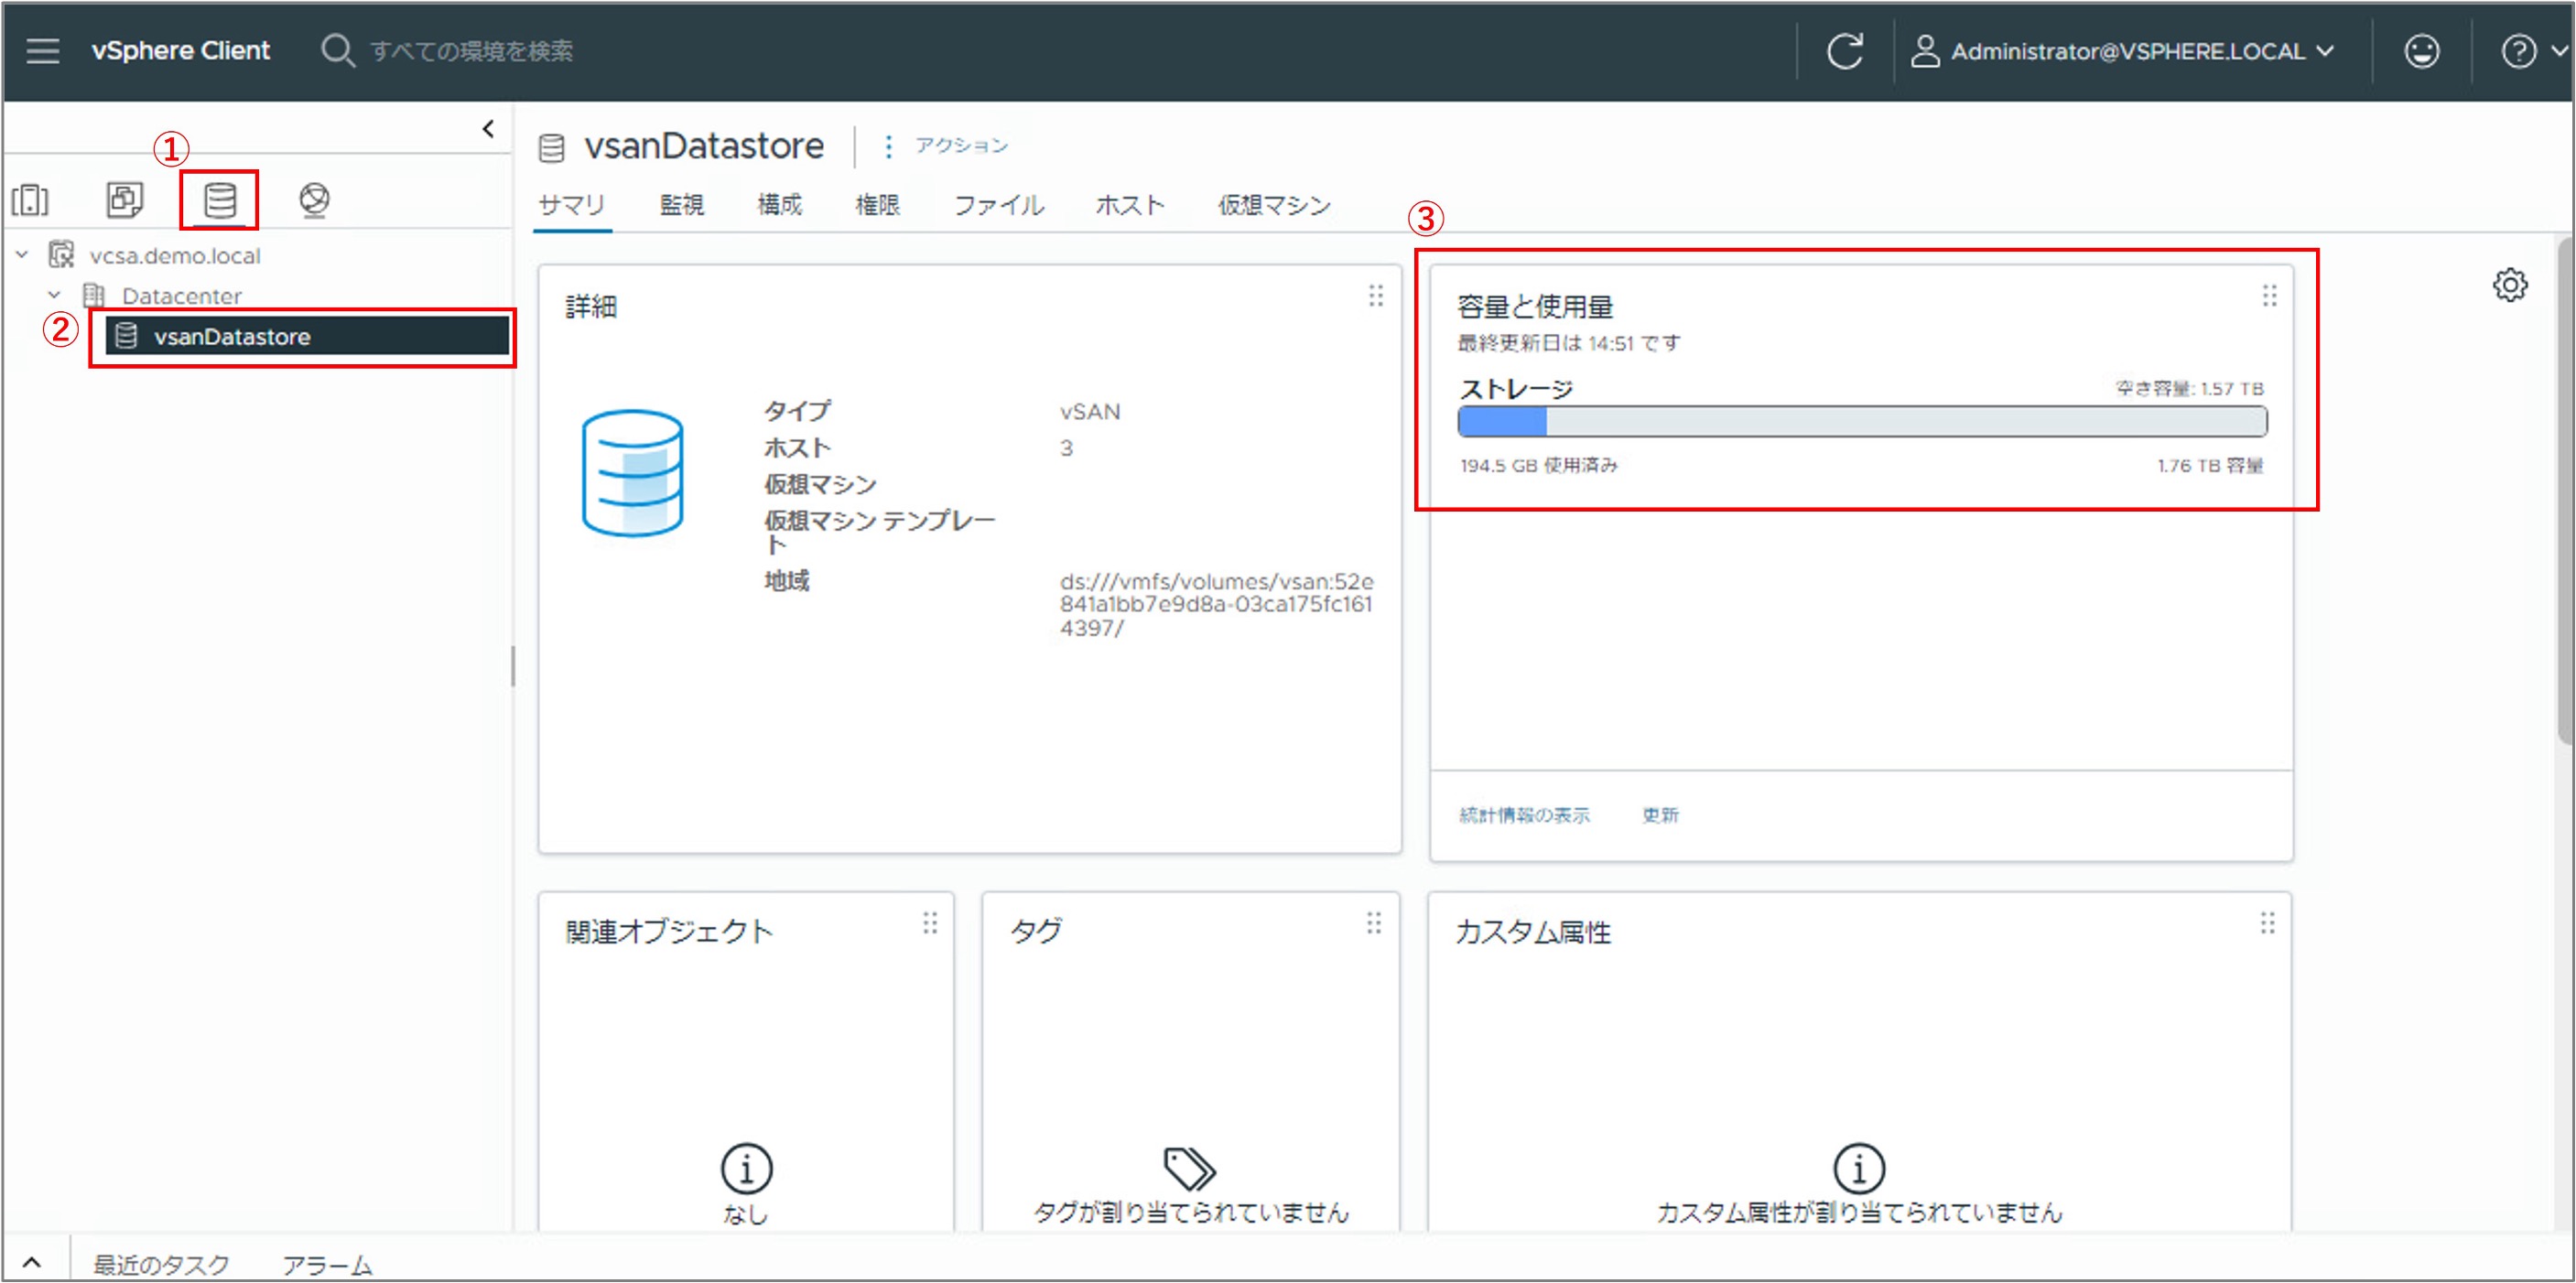Screen dimensions: 2576x1283
Task: Expand the bottom tasks panel
Action: tap(32, 1262)
